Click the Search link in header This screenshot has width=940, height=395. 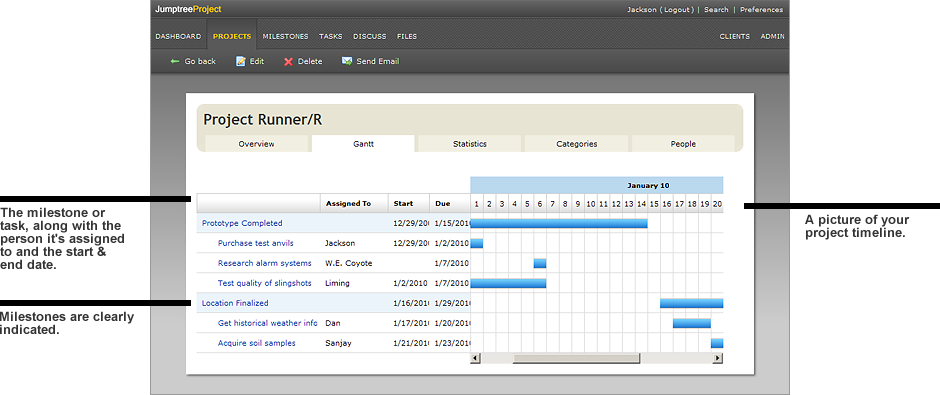coord(716,10)
